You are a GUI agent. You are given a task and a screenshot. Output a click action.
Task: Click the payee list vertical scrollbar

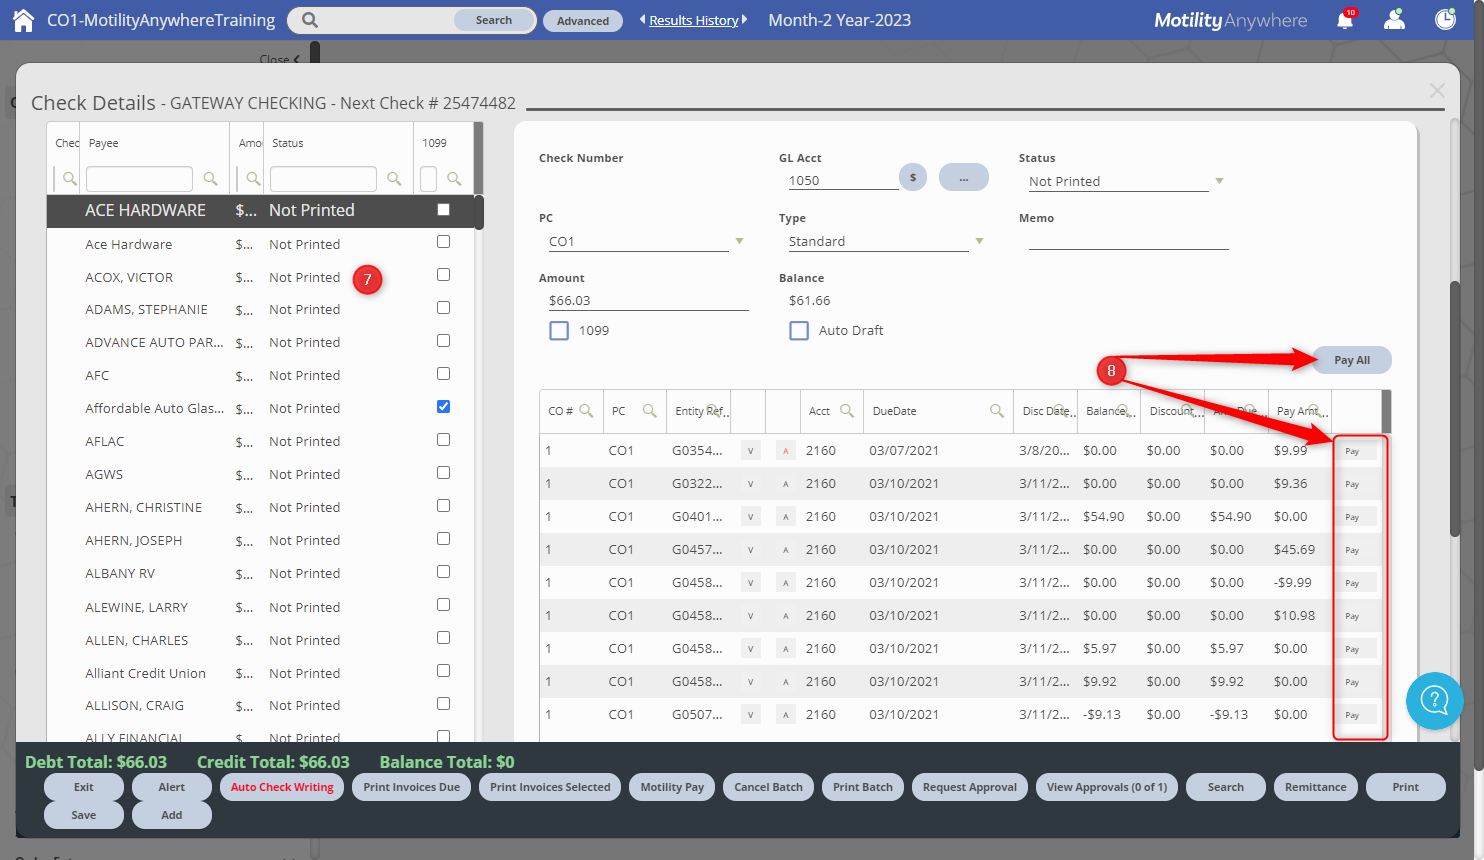(x=479, y=210)
